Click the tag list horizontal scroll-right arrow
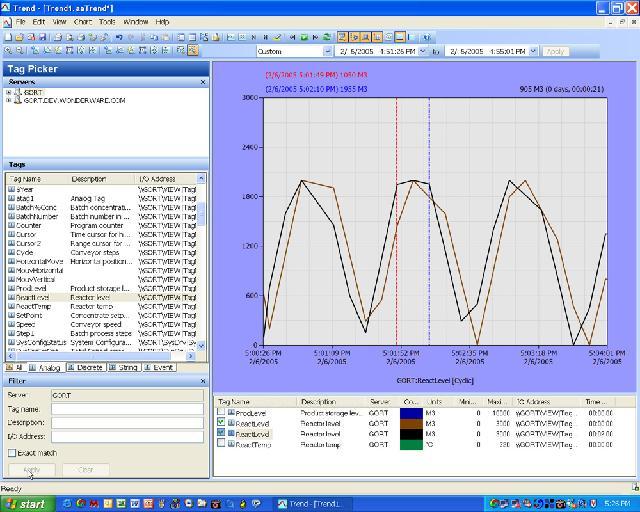640x512 pixels. (x=191, y=356)
